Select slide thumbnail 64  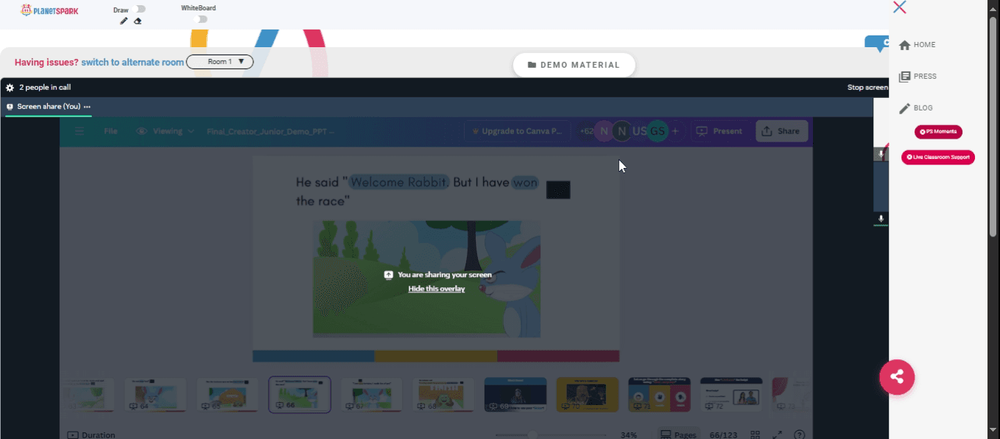point(155,394)
